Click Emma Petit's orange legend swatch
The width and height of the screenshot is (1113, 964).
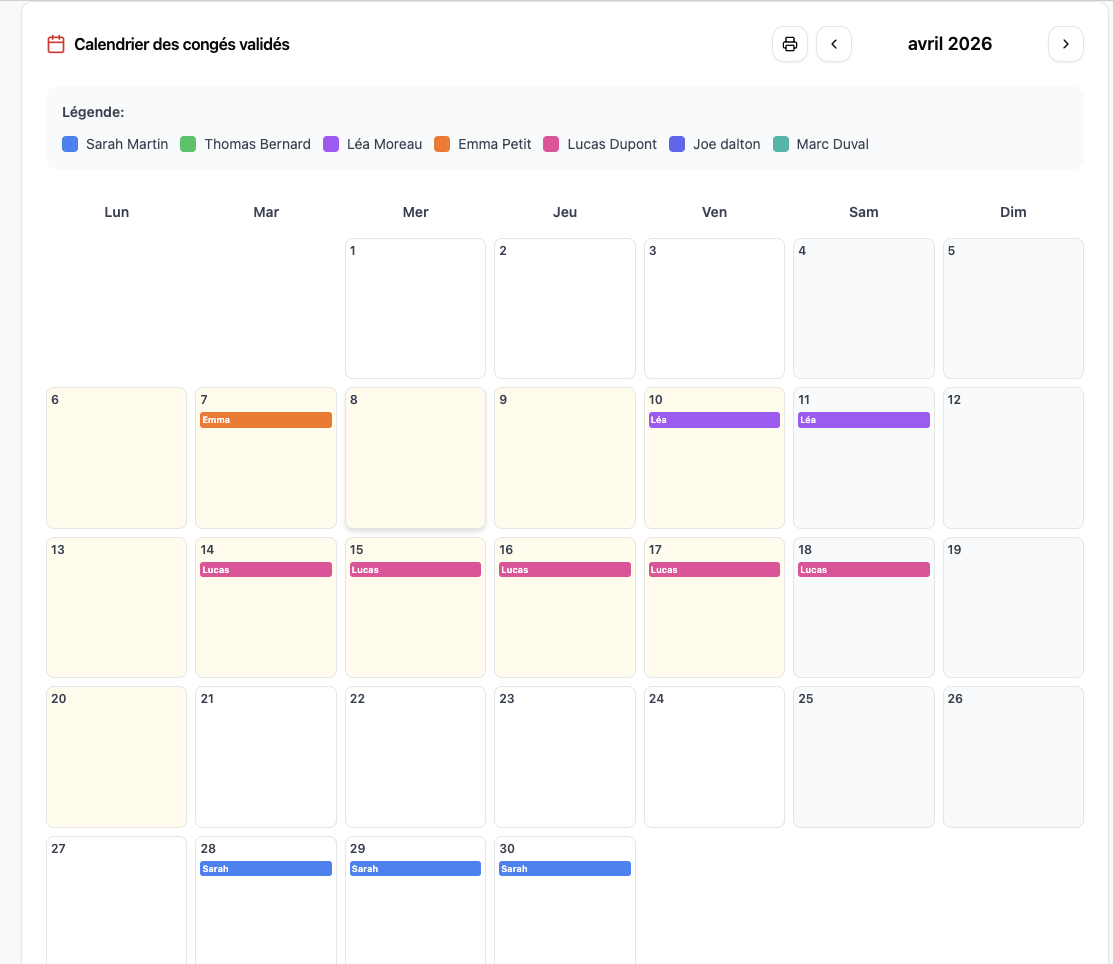click(x=440, y=144)
